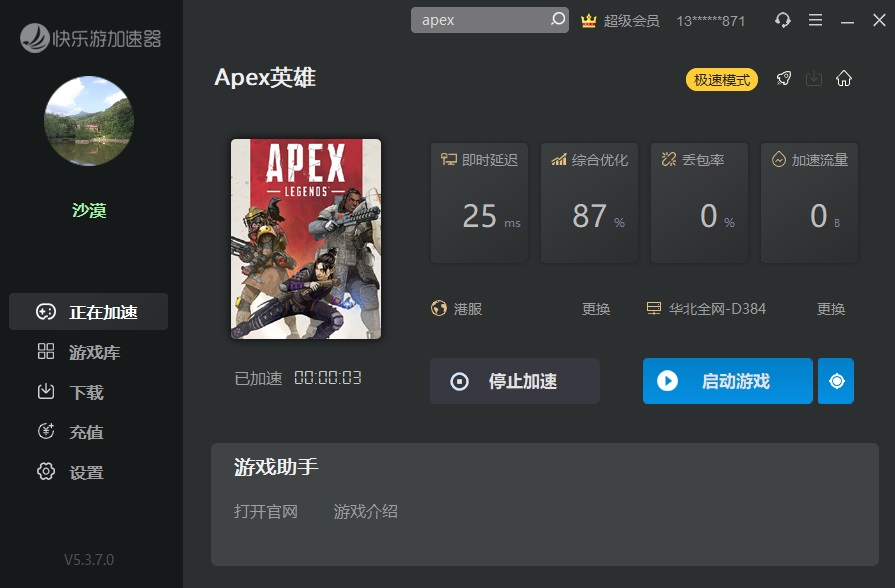The image size is (895, 588).
Task: Focus the apex search field
Action: pos(489,20)
